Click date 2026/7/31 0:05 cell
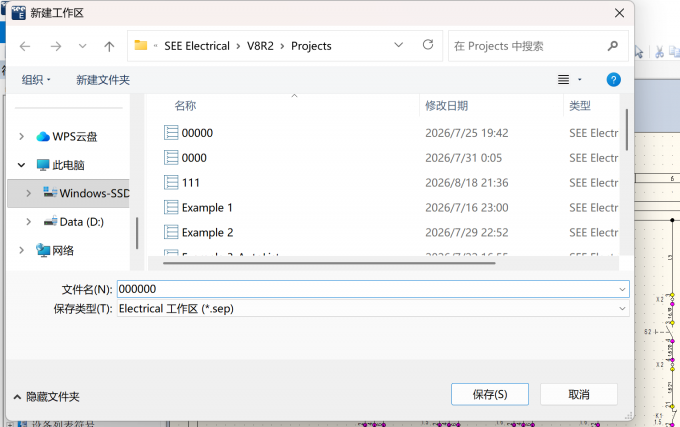Screen dimensions: 680x427 coord(463,158)
